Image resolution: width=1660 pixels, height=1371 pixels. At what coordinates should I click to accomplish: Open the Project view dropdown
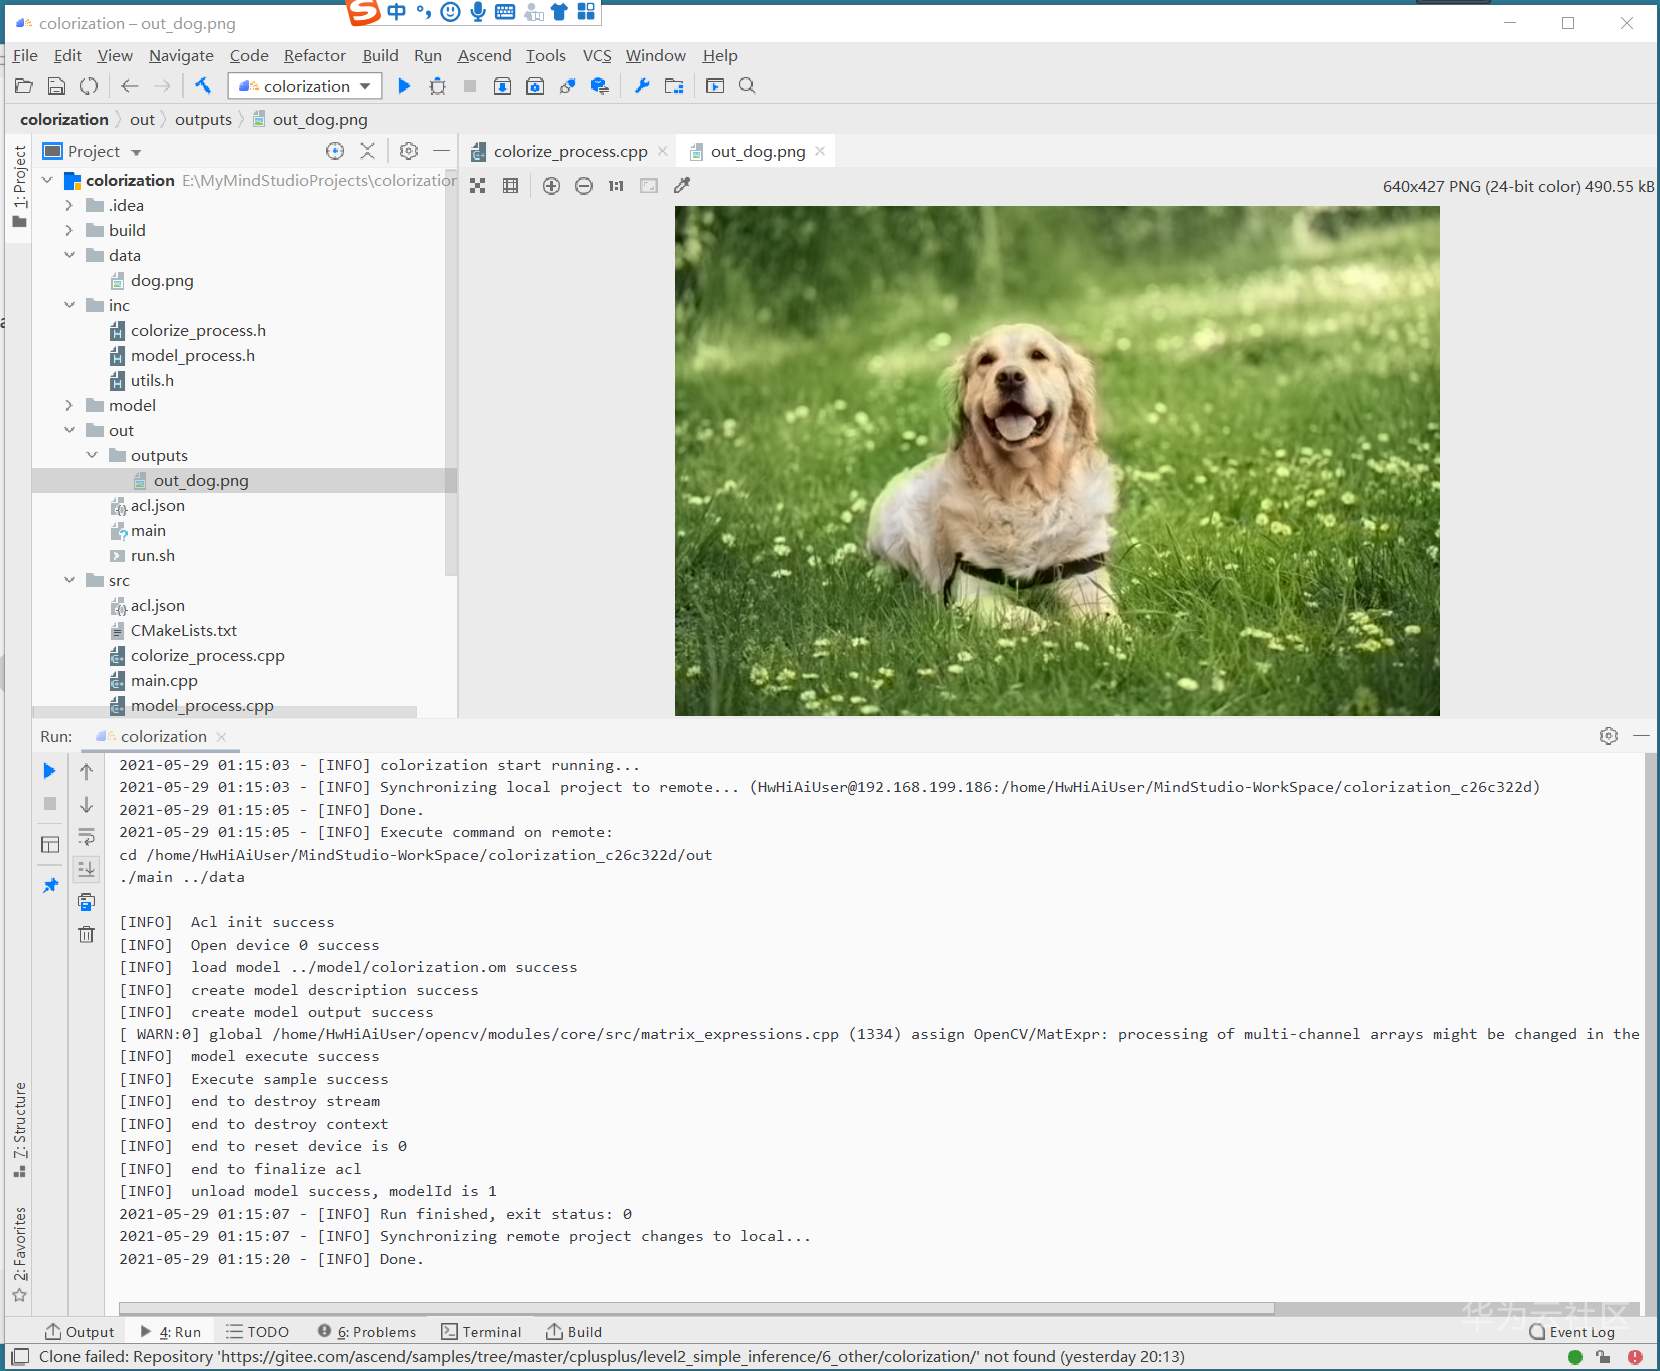coord(136,152)
